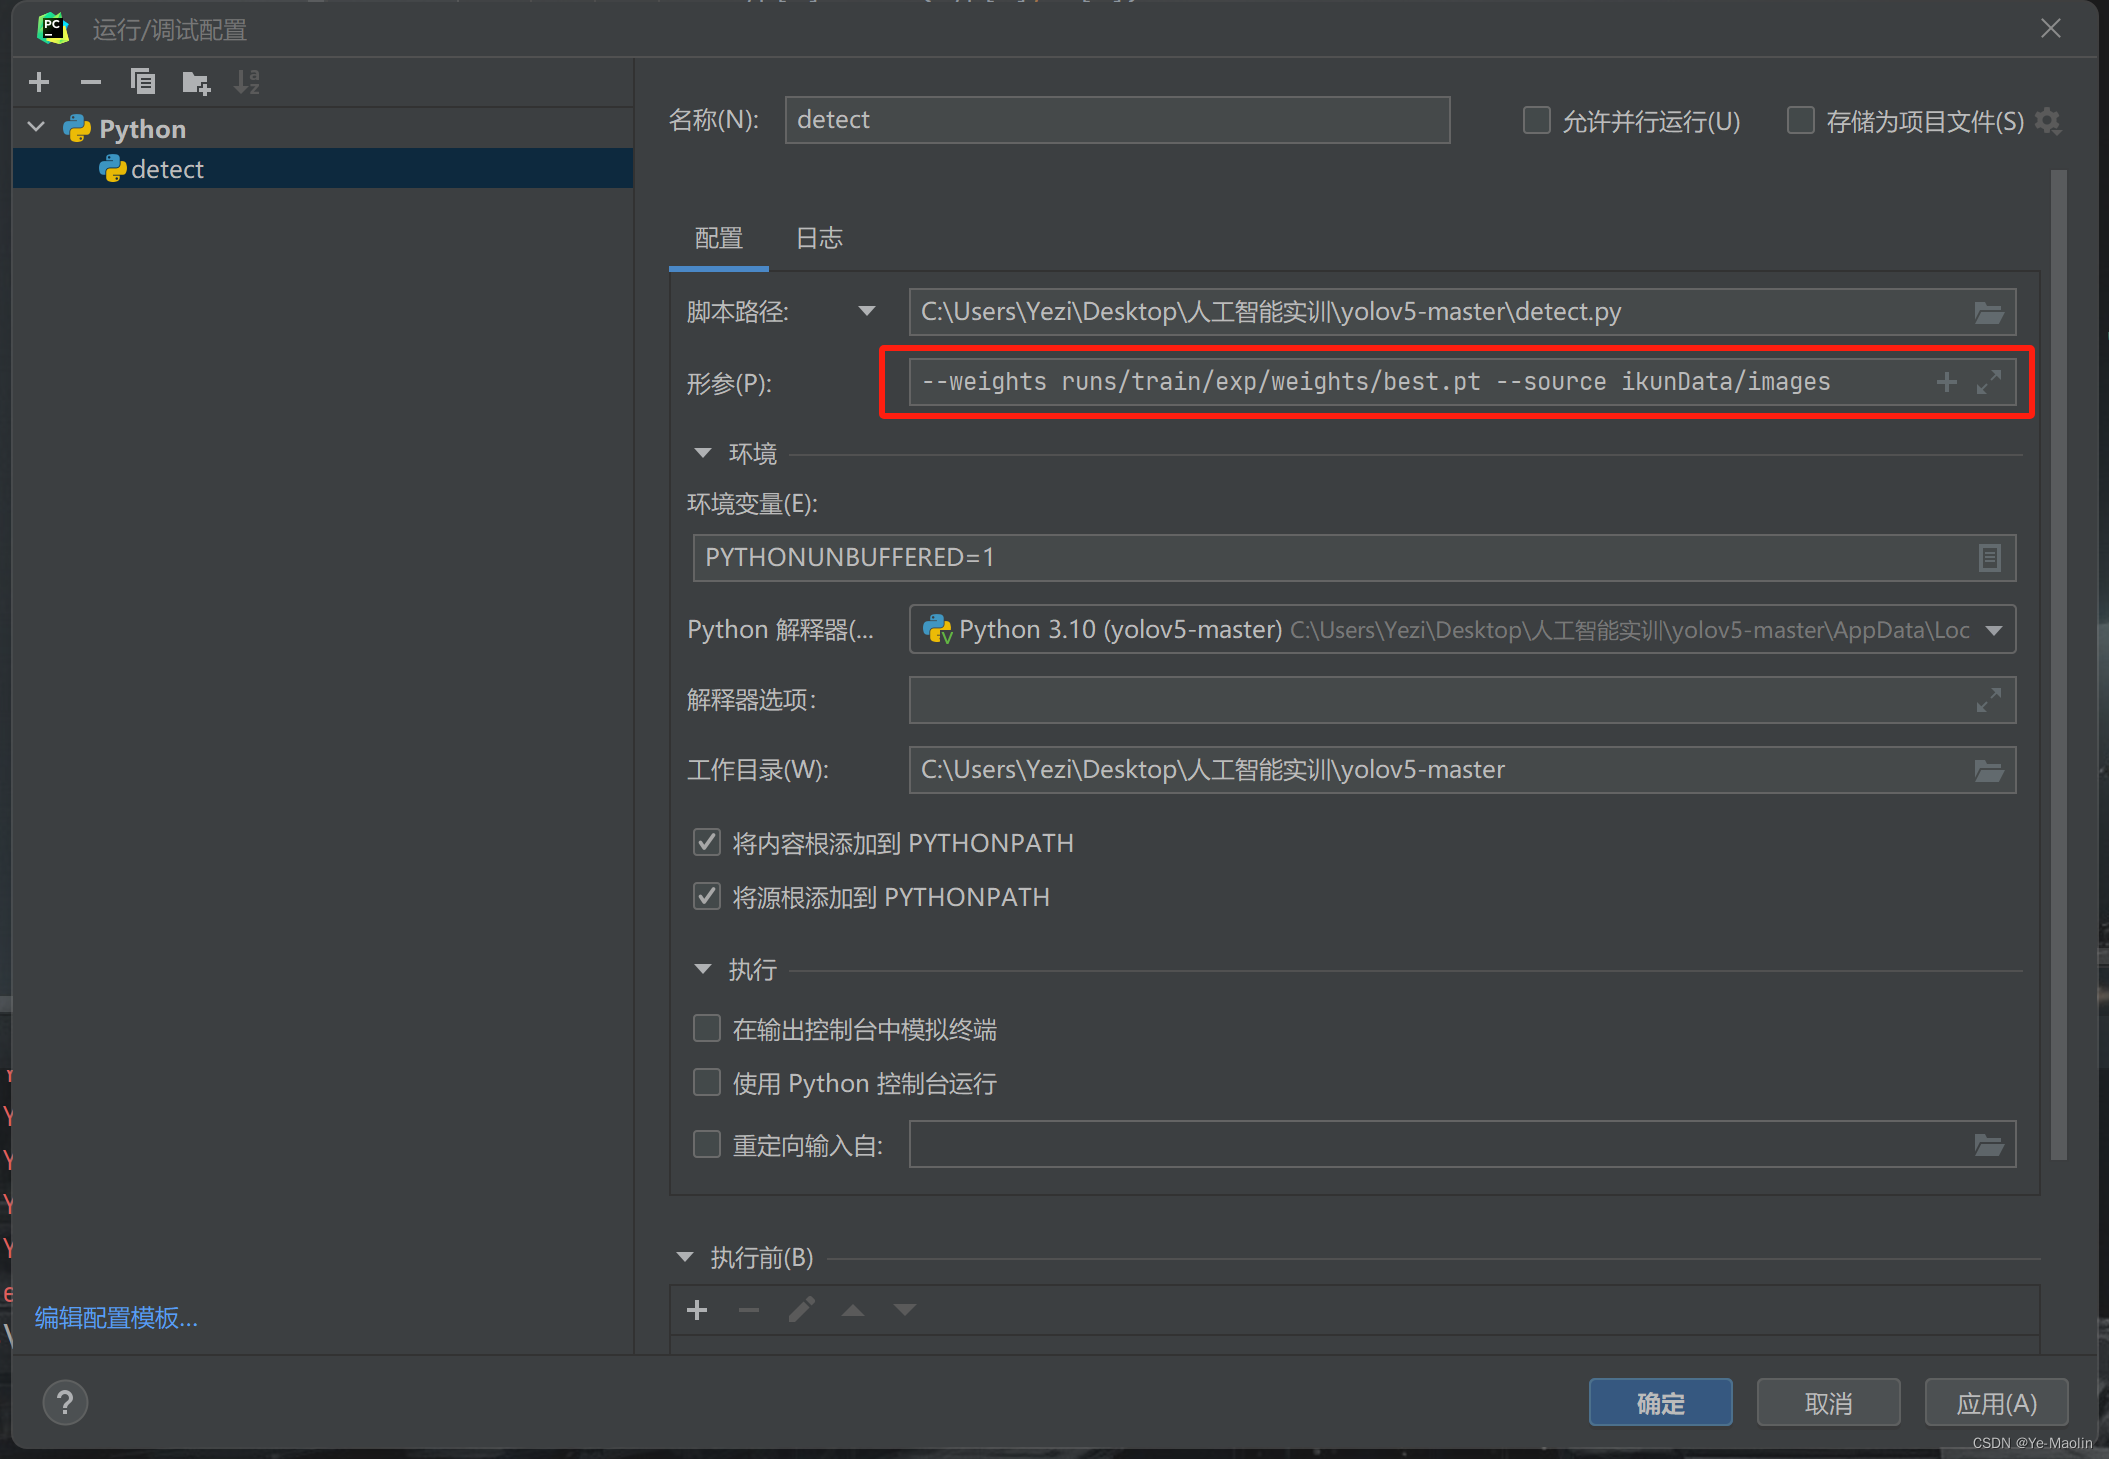This screenshot has height=1459, width=2109.
Task: Switch to the 日志 logs tab
Action: point(819,239)
